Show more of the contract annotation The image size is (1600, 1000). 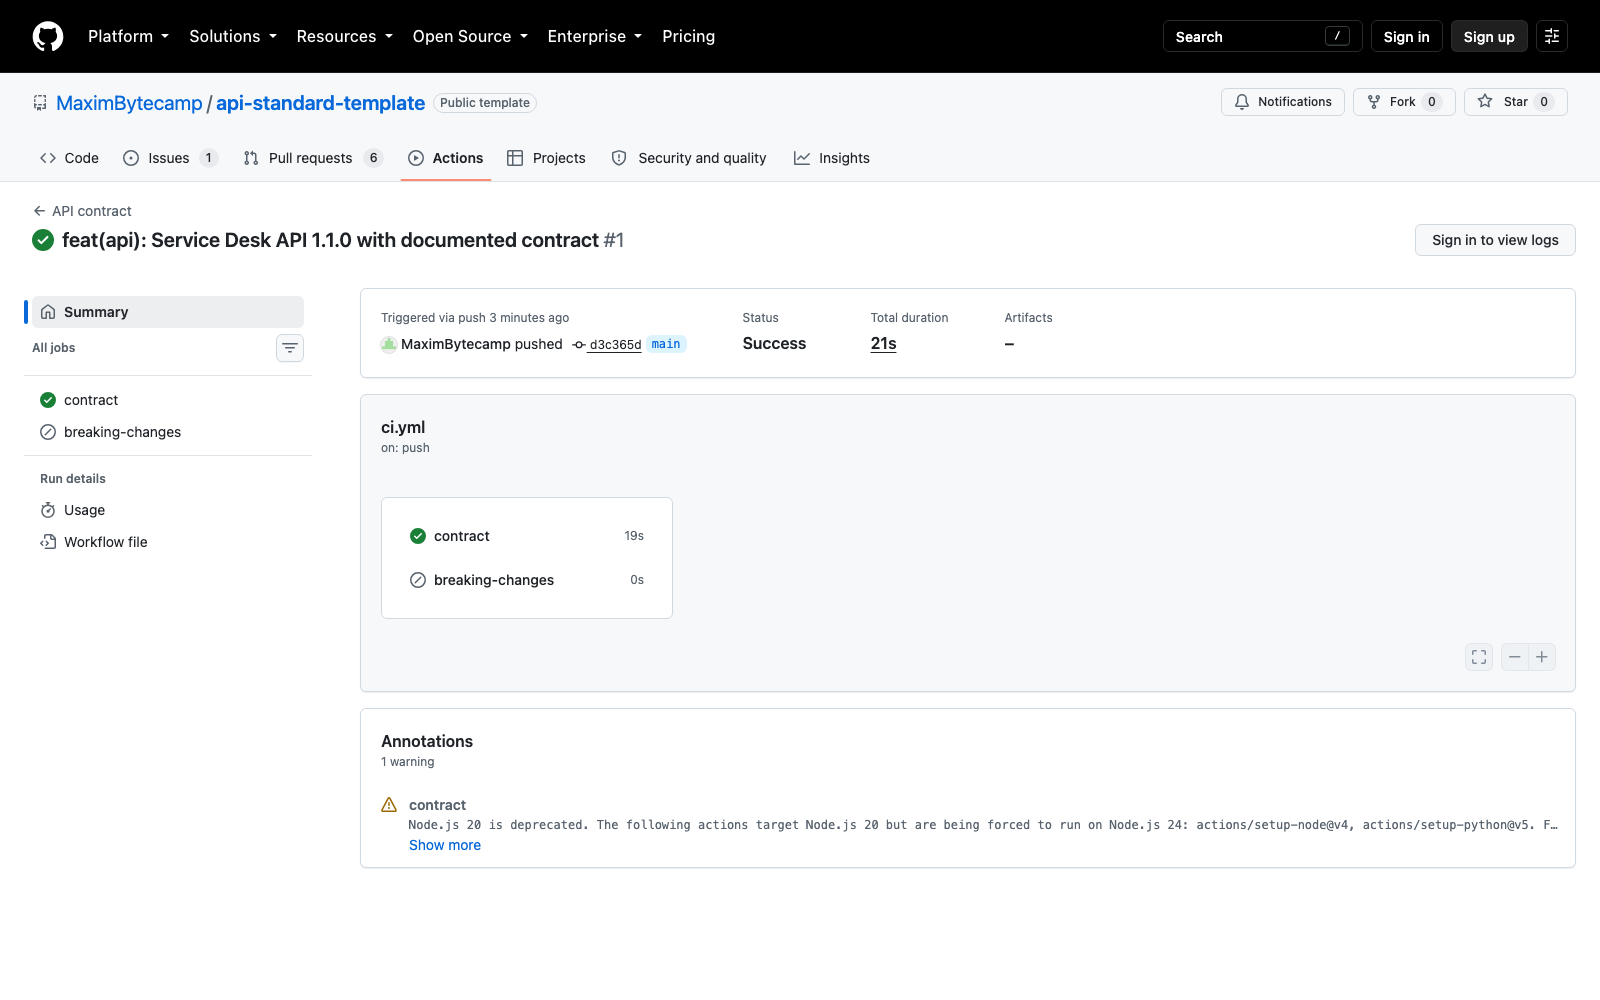(445, 845)
